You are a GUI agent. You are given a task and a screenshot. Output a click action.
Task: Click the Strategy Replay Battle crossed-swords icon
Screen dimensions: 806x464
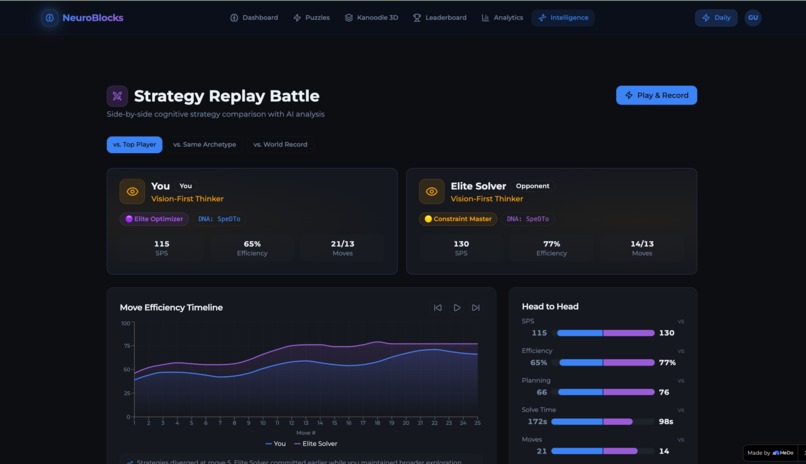117,96
